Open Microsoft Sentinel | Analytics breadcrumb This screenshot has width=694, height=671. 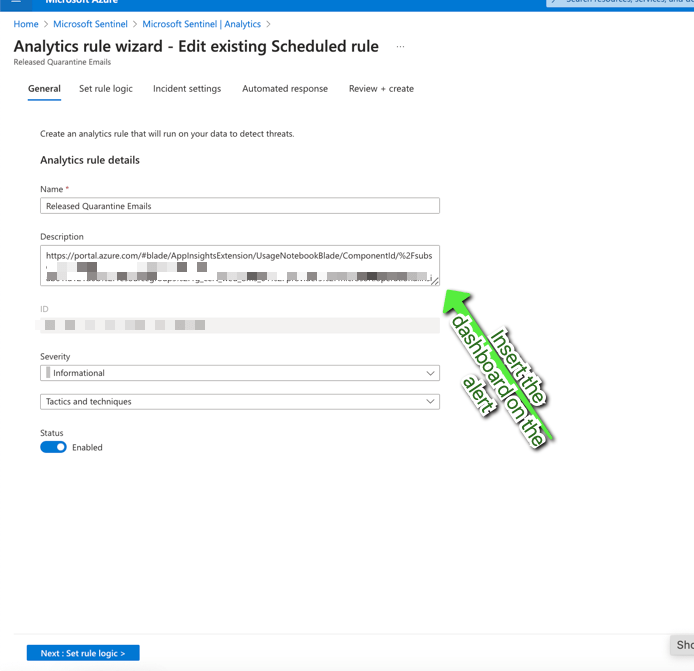201,24
